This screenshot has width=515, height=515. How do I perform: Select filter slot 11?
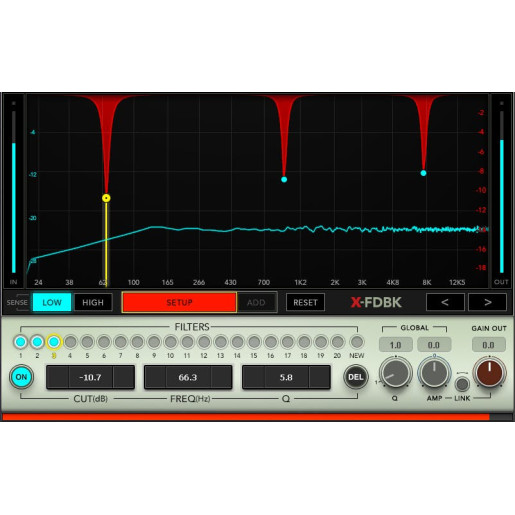click(x=187, y=342)
